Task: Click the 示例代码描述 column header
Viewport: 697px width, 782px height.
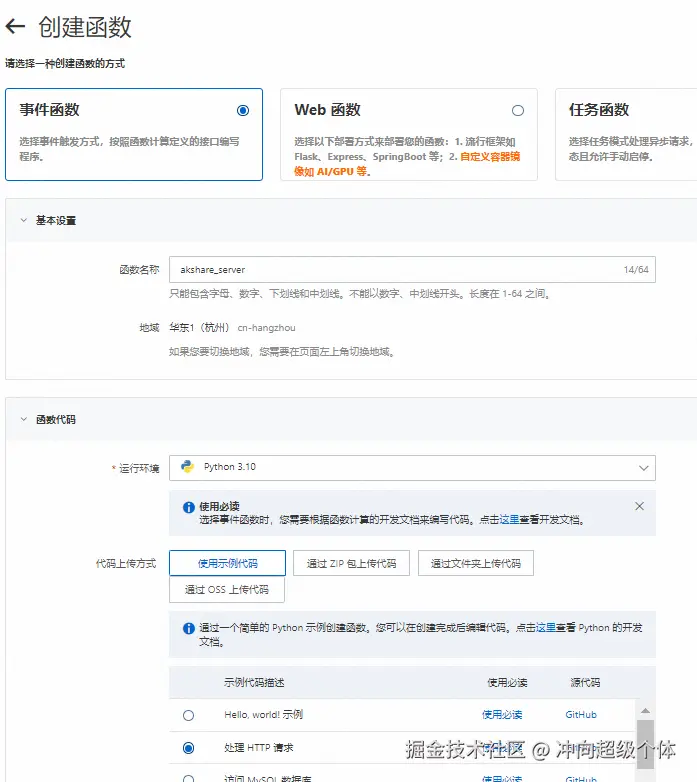Action: (254, 682)
